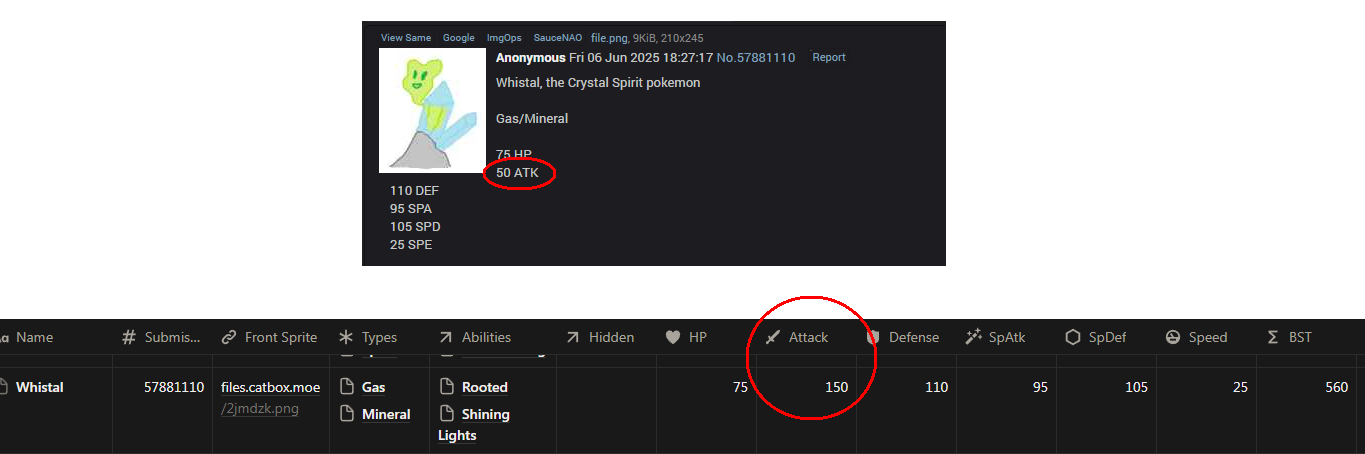Click the hash icon in Submission header
This screenshot has width=1365, height=454.
point(128,337)
